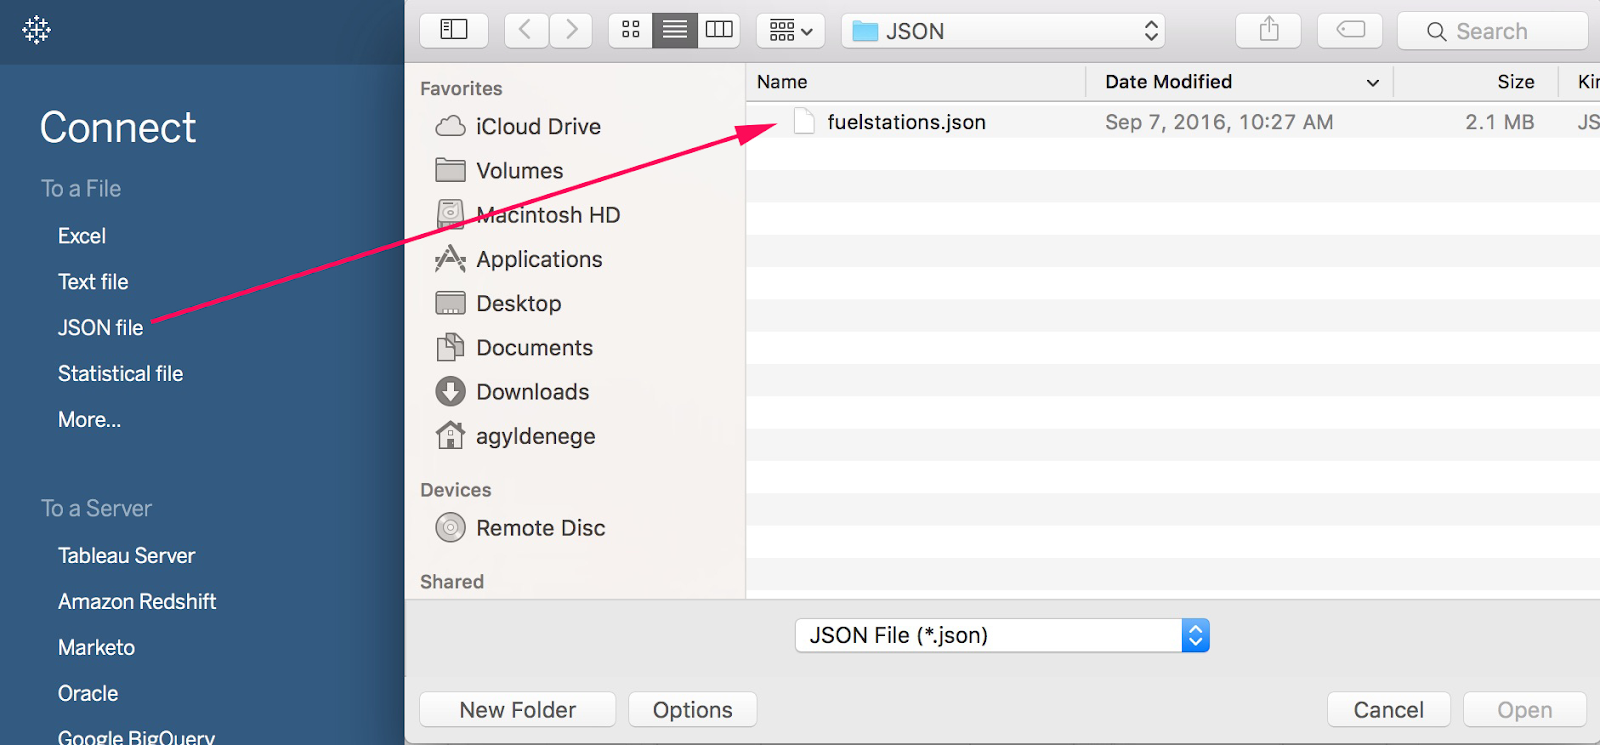This screenshot has height=745, width=1600.
Task: Click the Tableau logo icon
Action: [x=36, y=30]
